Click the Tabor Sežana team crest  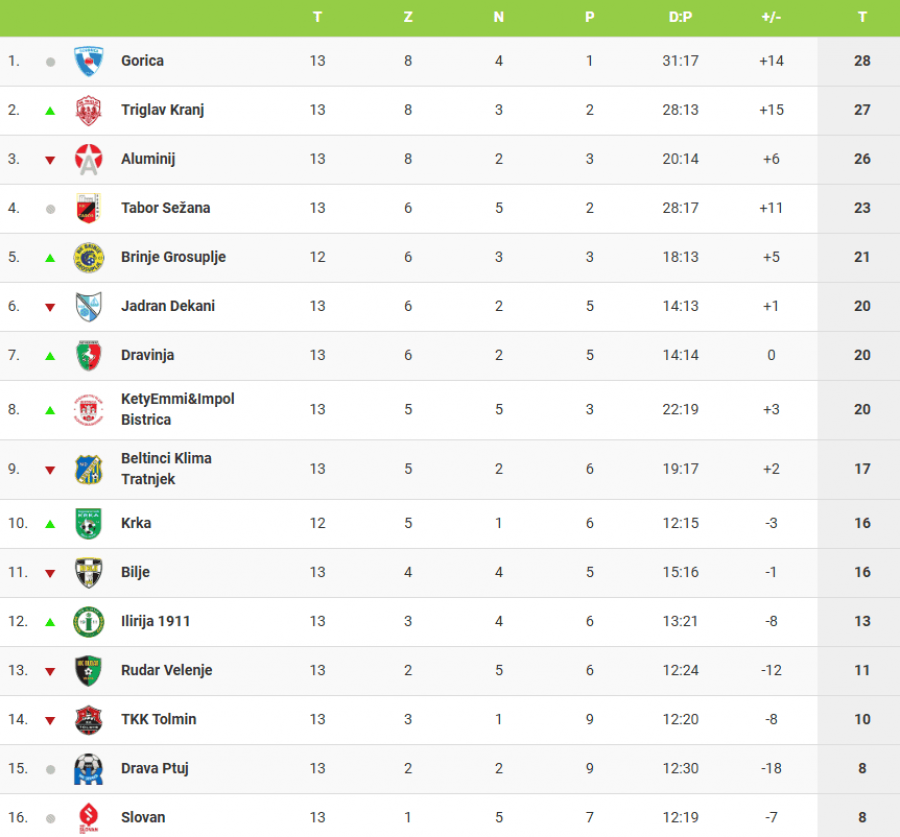(88, 208)
